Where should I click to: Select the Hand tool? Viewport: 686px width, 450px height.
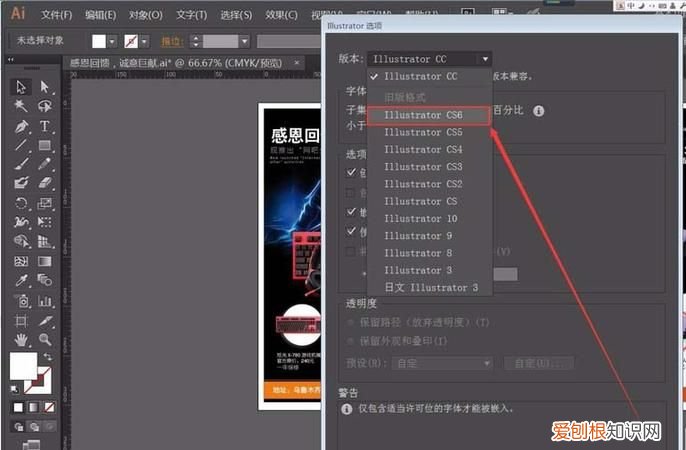pyautogui.click(x=21, y=339)
